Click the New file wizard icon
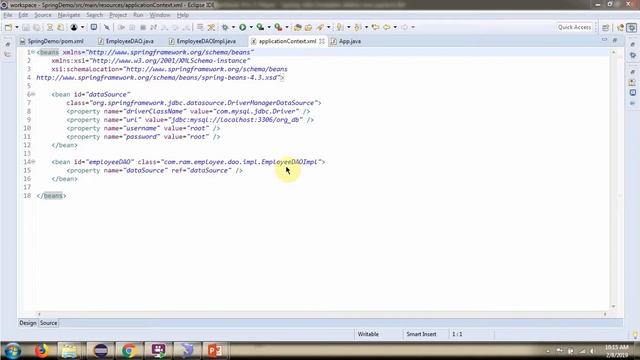 [8, 27]
